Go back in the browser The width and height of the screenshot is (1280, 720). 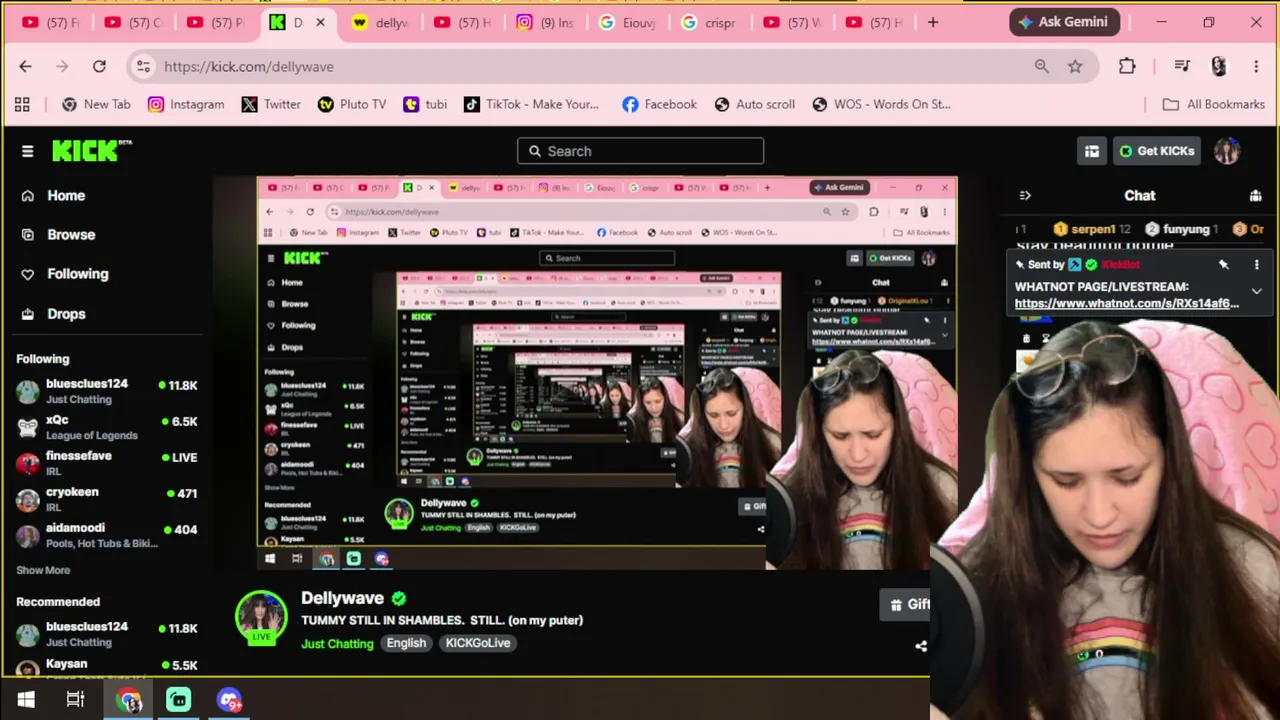[x=25, y=66]
